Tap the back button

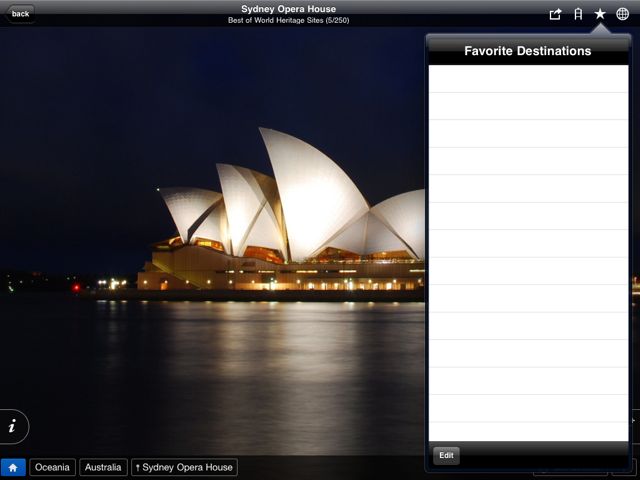[20, 14]
